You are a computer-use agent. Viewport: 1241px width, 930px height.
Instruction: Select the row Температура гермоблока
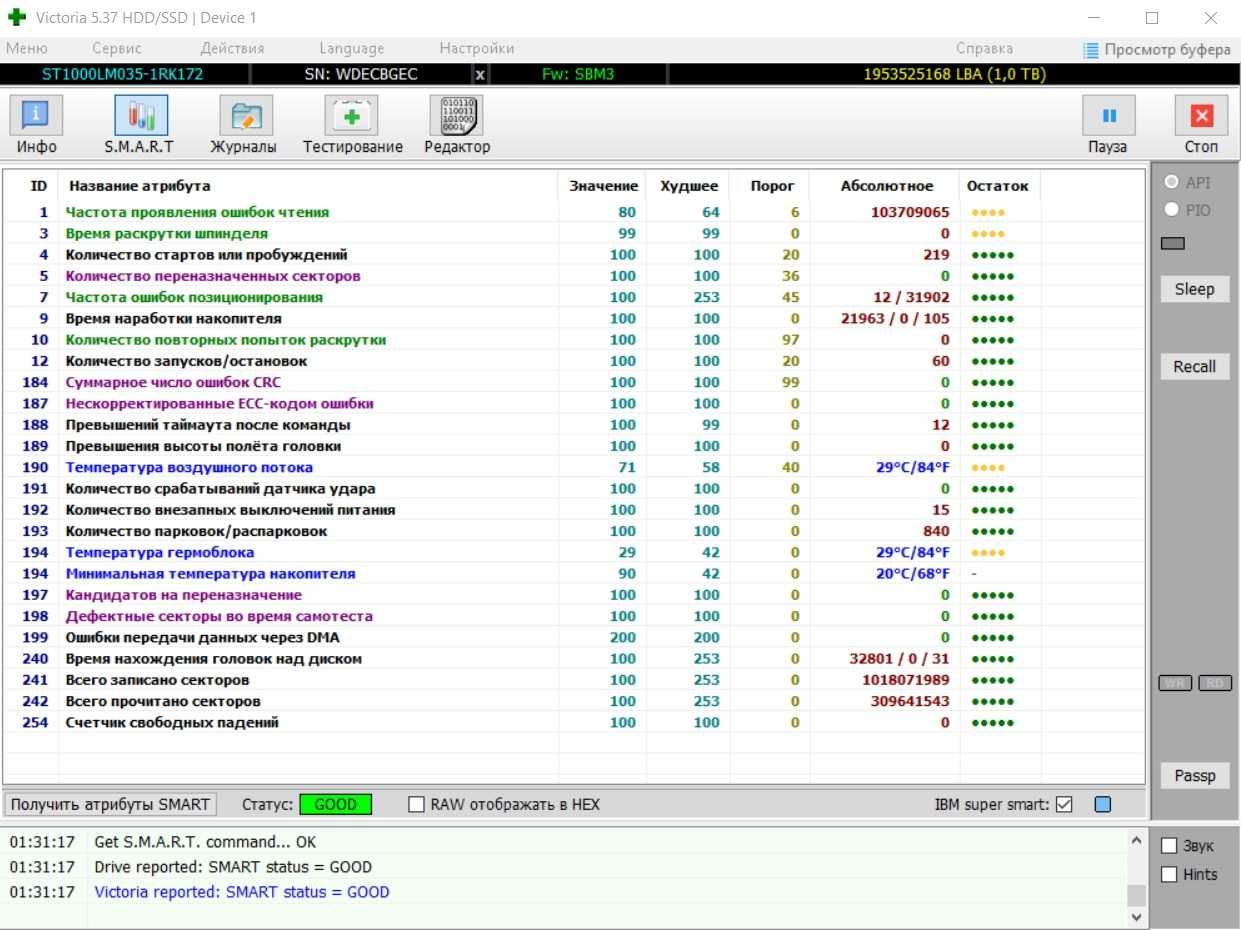(573, 552)
